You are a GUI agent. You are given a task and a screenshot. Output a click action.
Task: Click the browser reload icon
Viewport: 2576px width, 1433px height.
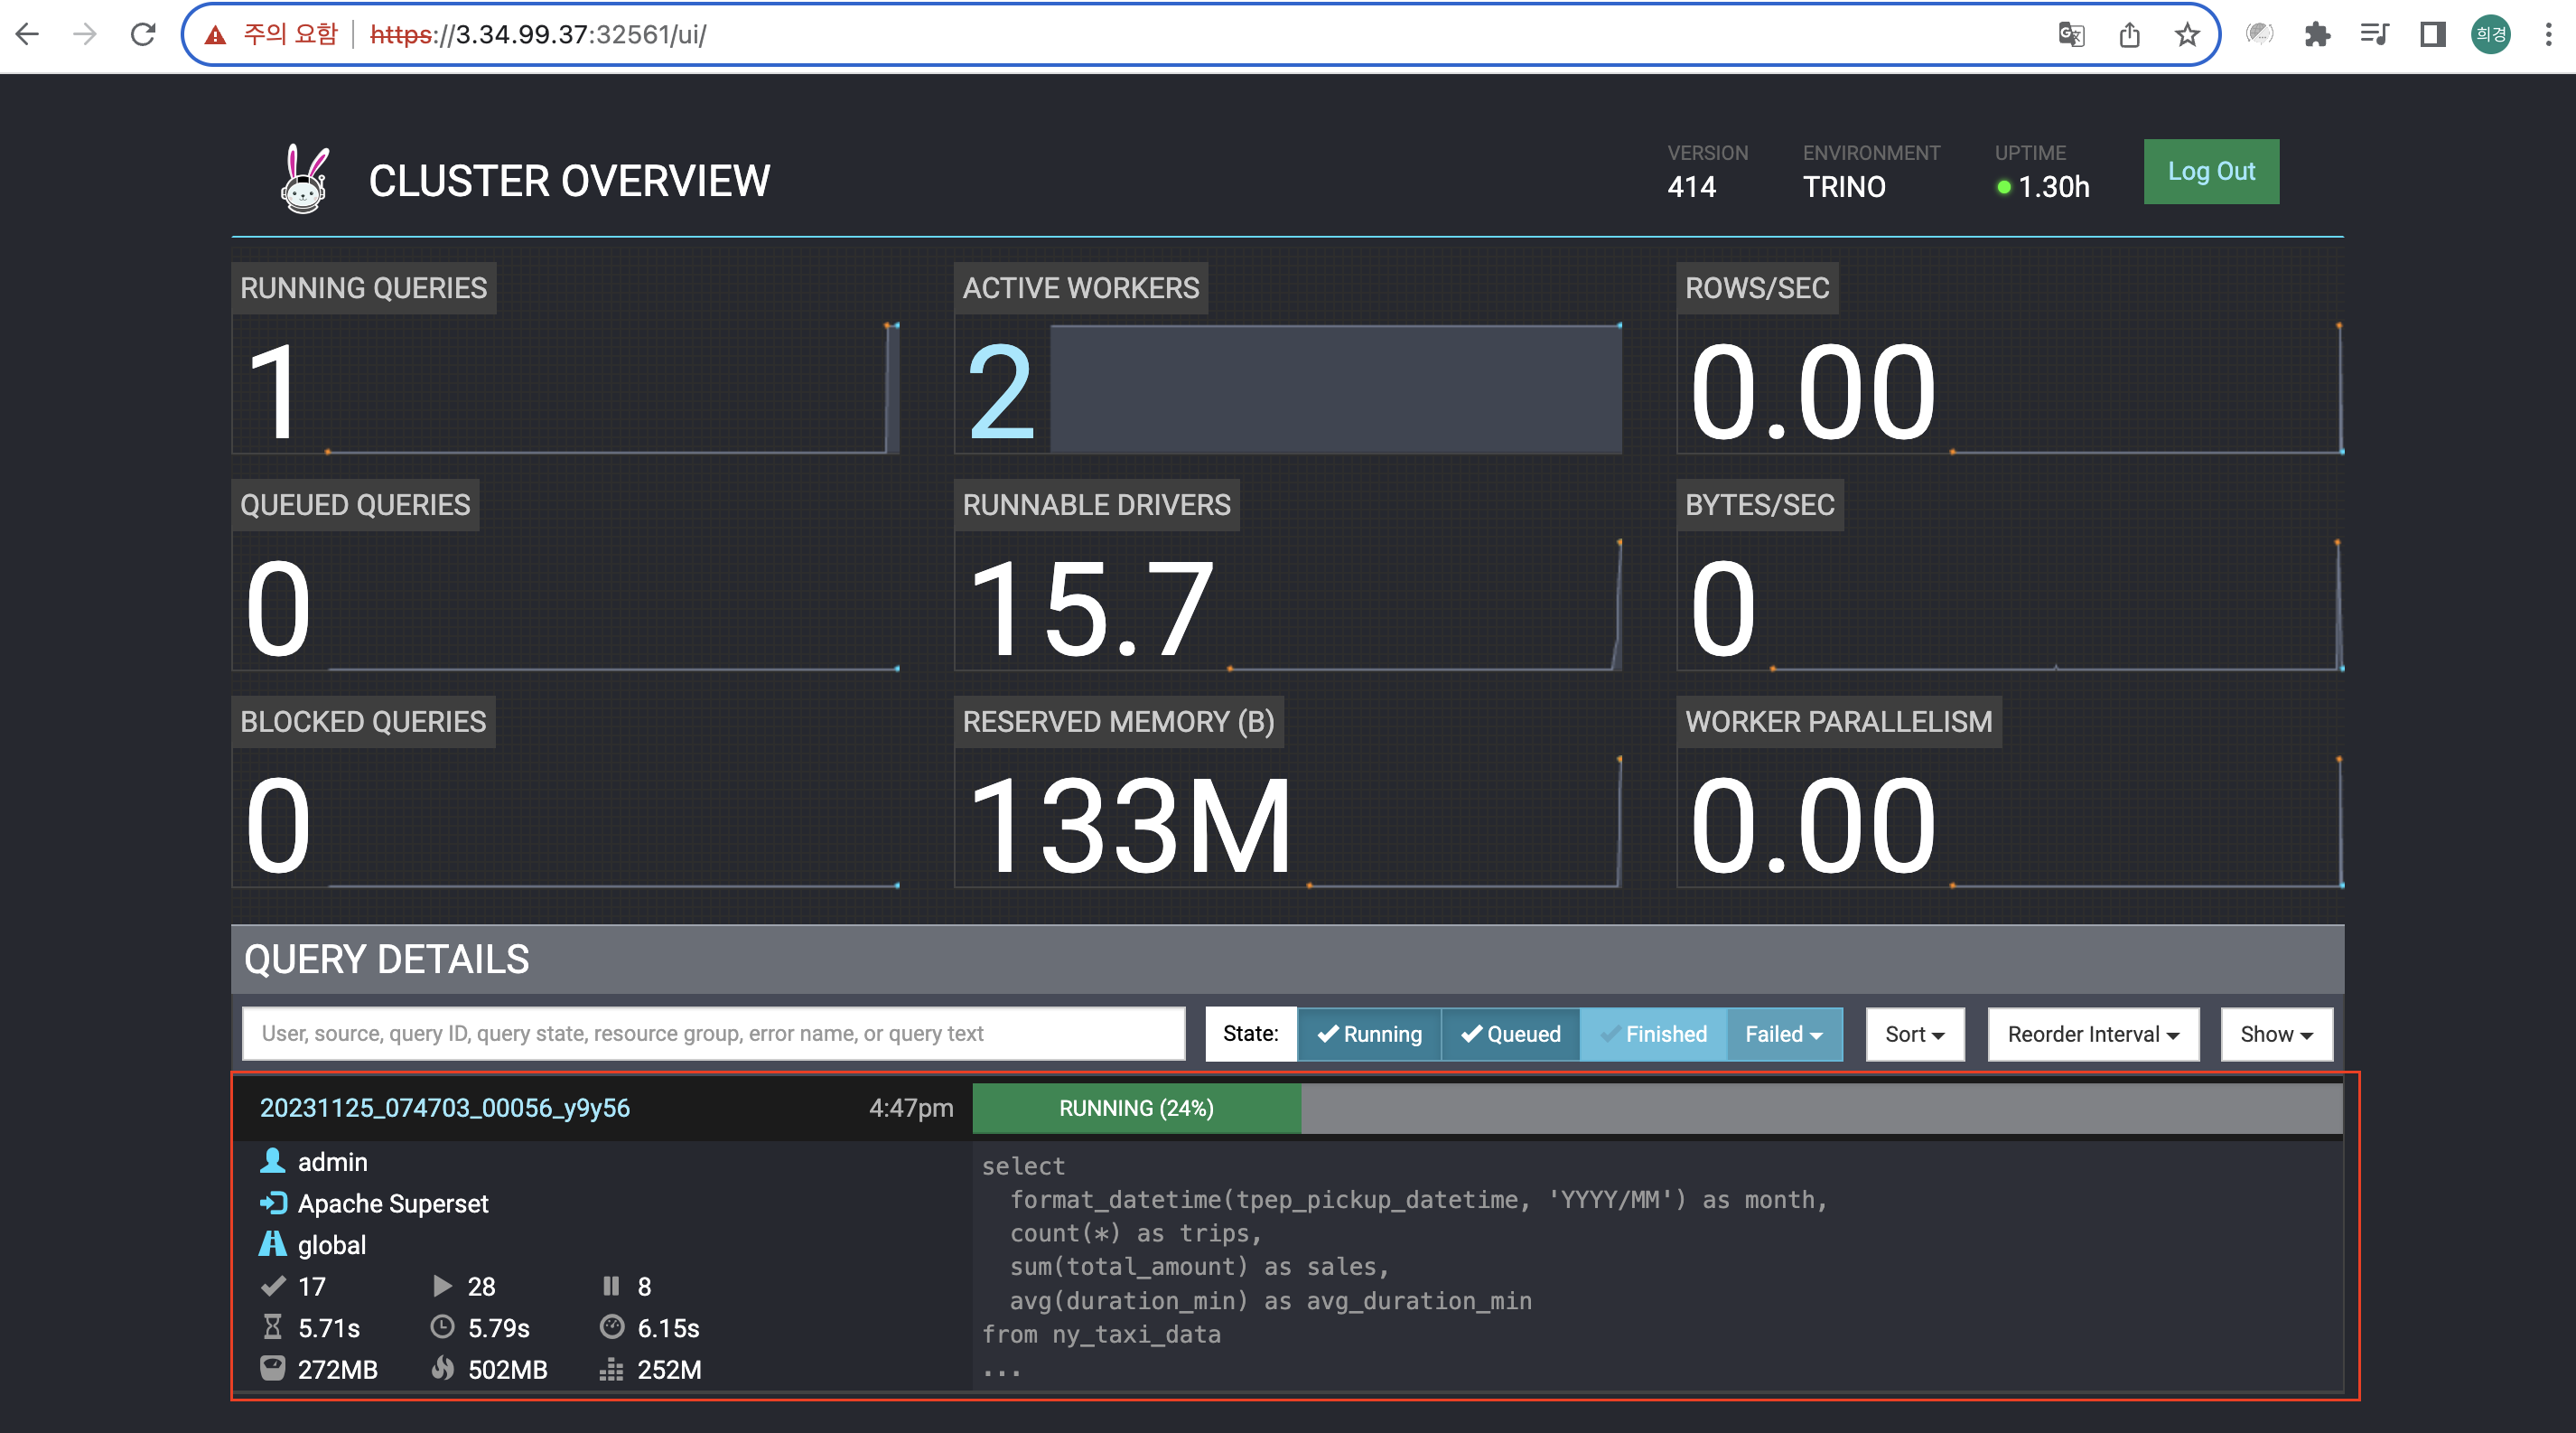(x=143, y=35)
